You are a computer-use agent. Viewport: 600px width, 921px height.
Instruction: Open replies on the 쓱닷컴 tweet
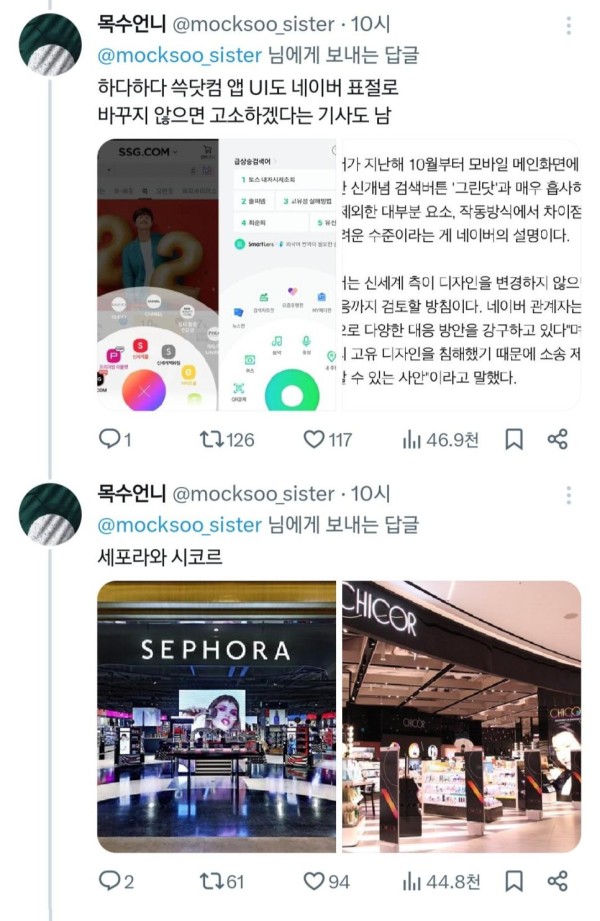pyautogui.click(x=115, y=439)
